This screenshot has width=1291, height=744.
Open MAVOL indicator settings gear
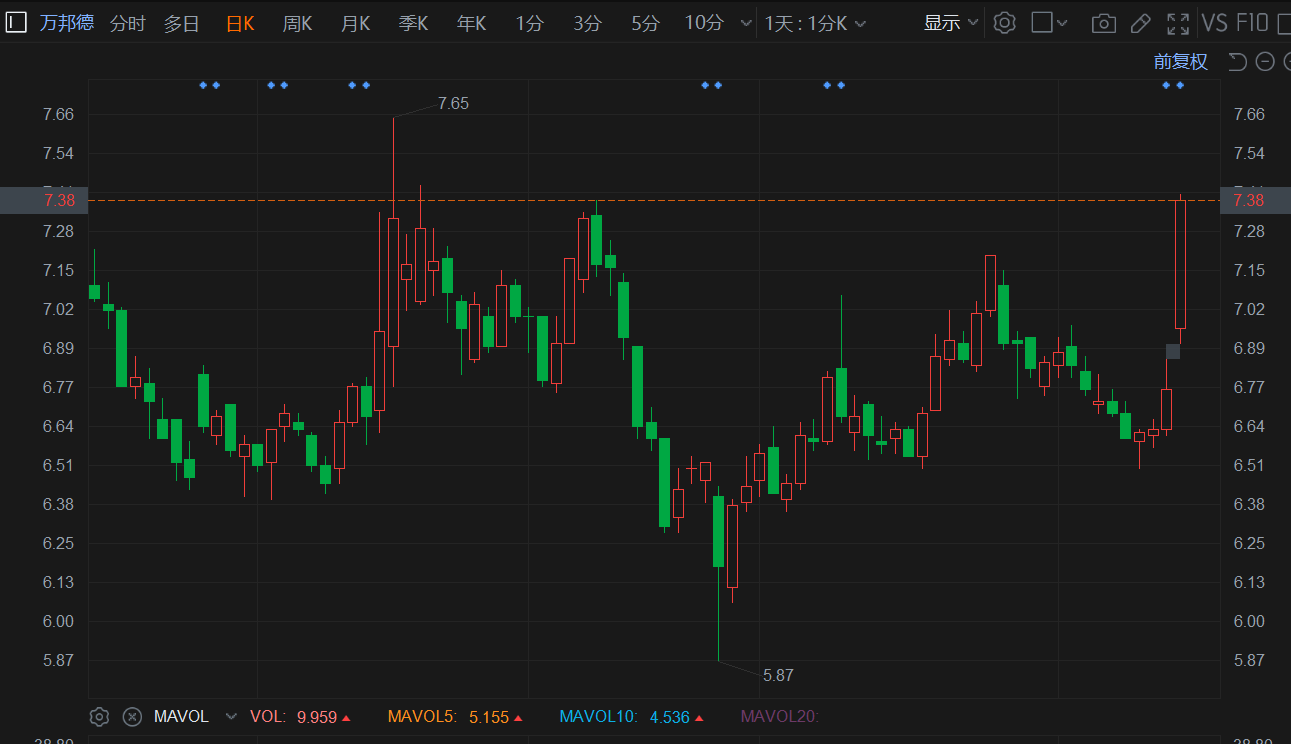99,716
